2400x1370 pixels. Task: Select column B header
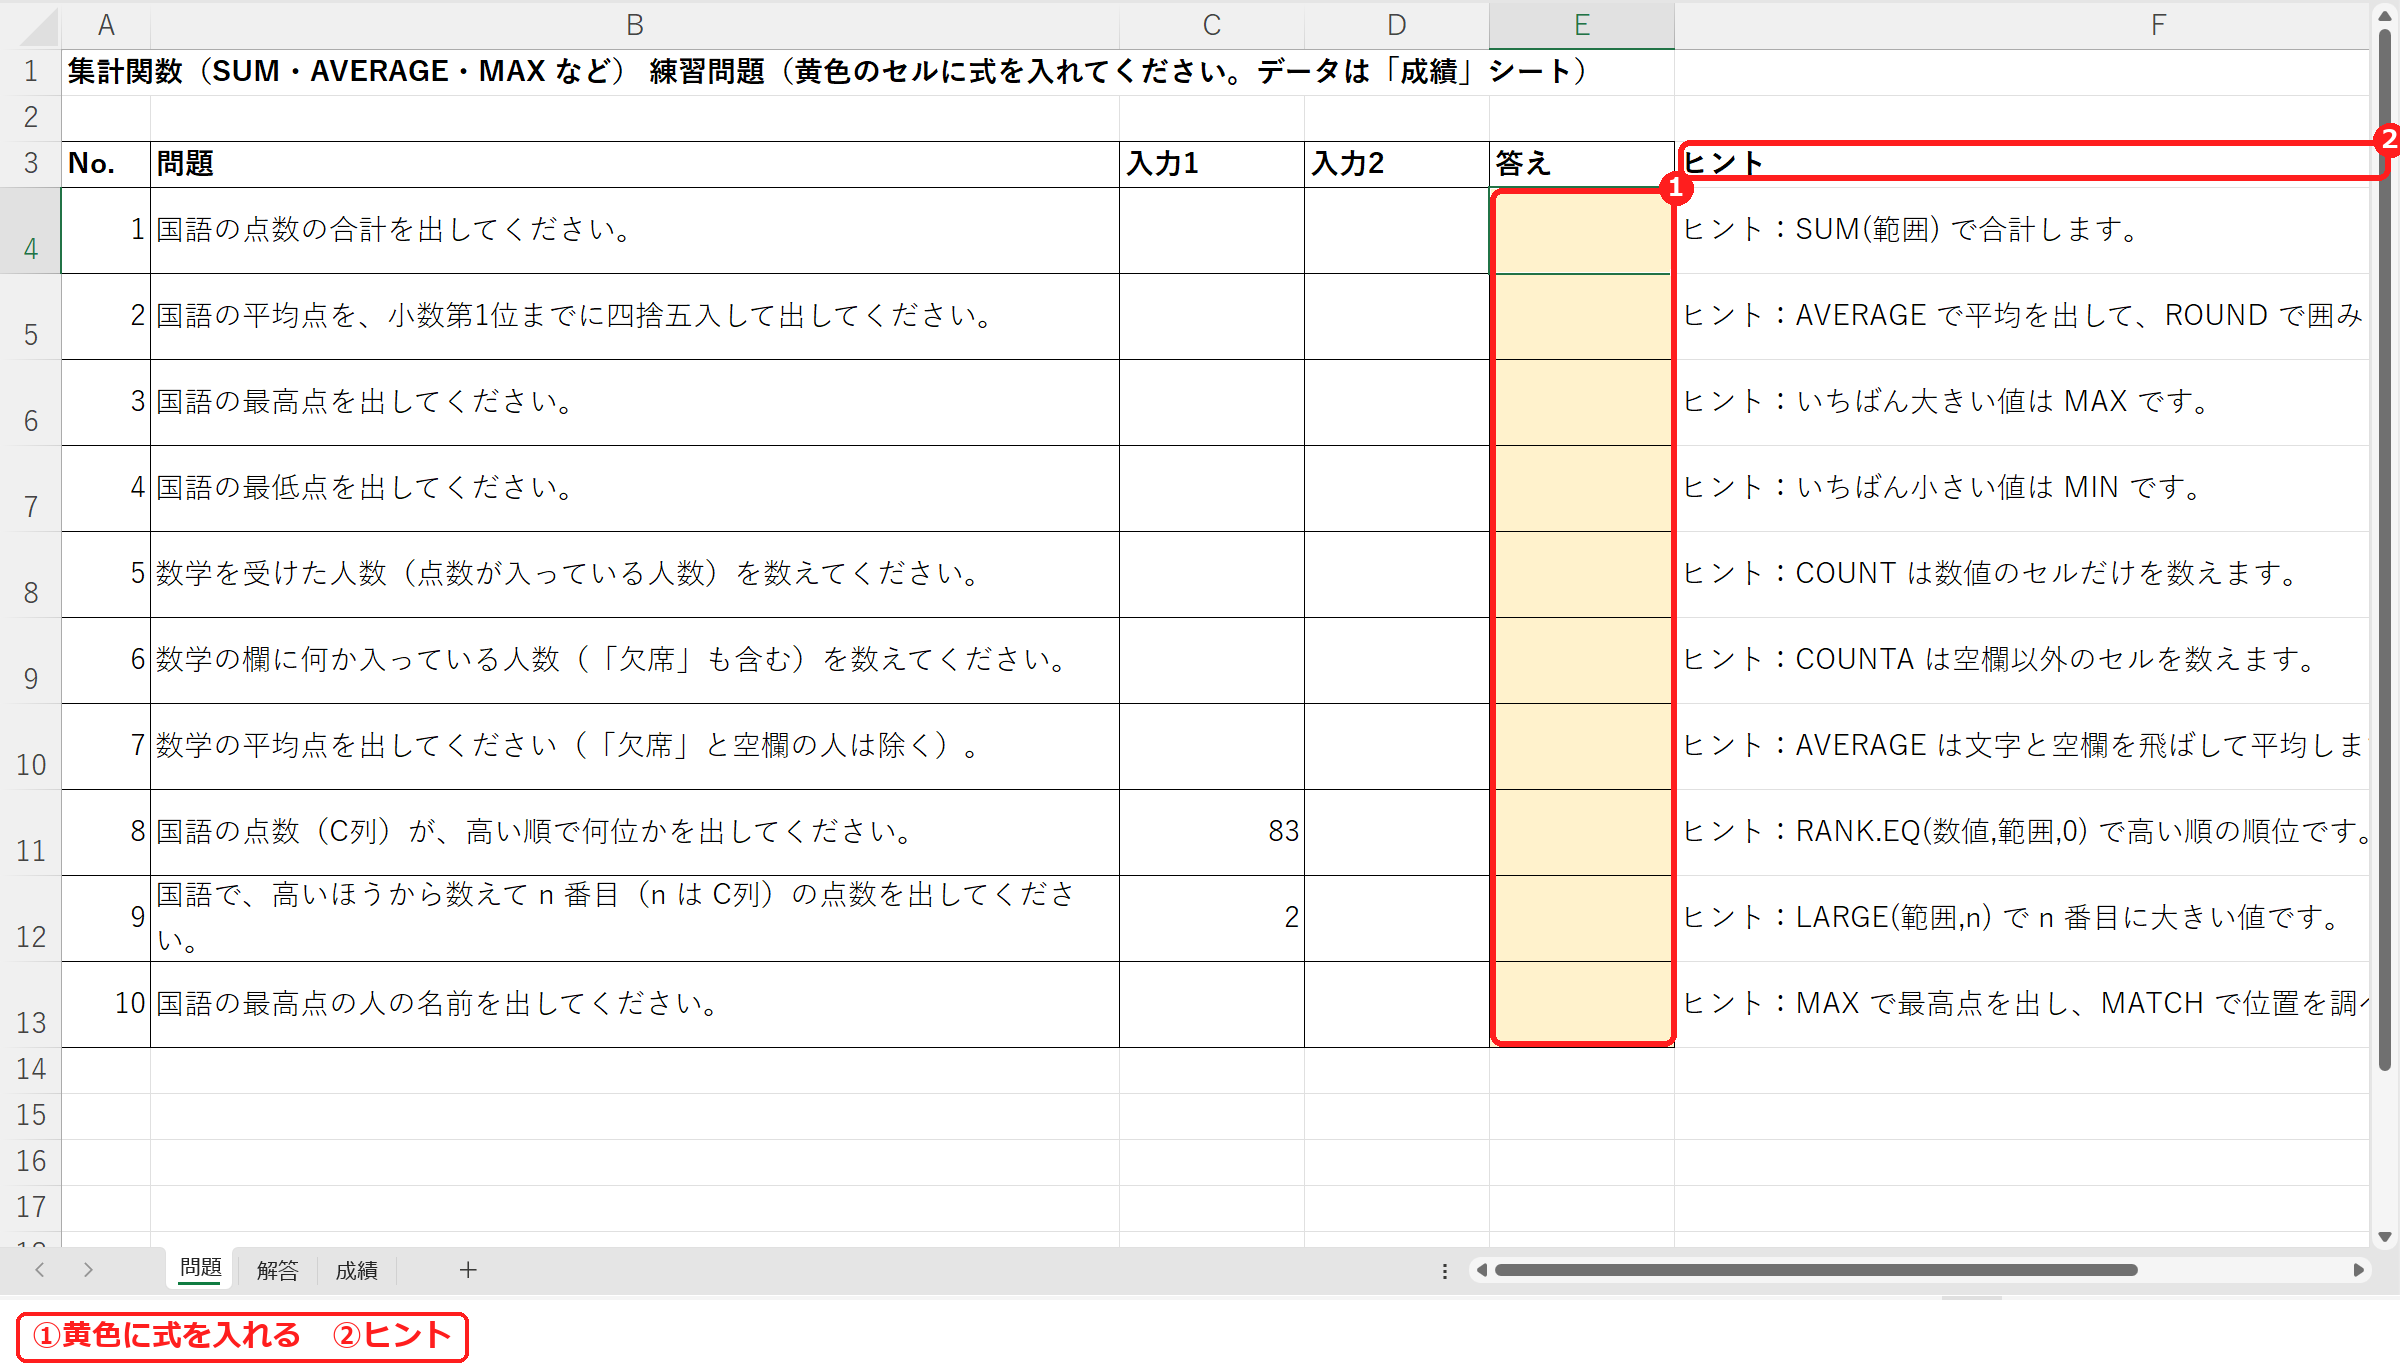click(x=635, y=25)
